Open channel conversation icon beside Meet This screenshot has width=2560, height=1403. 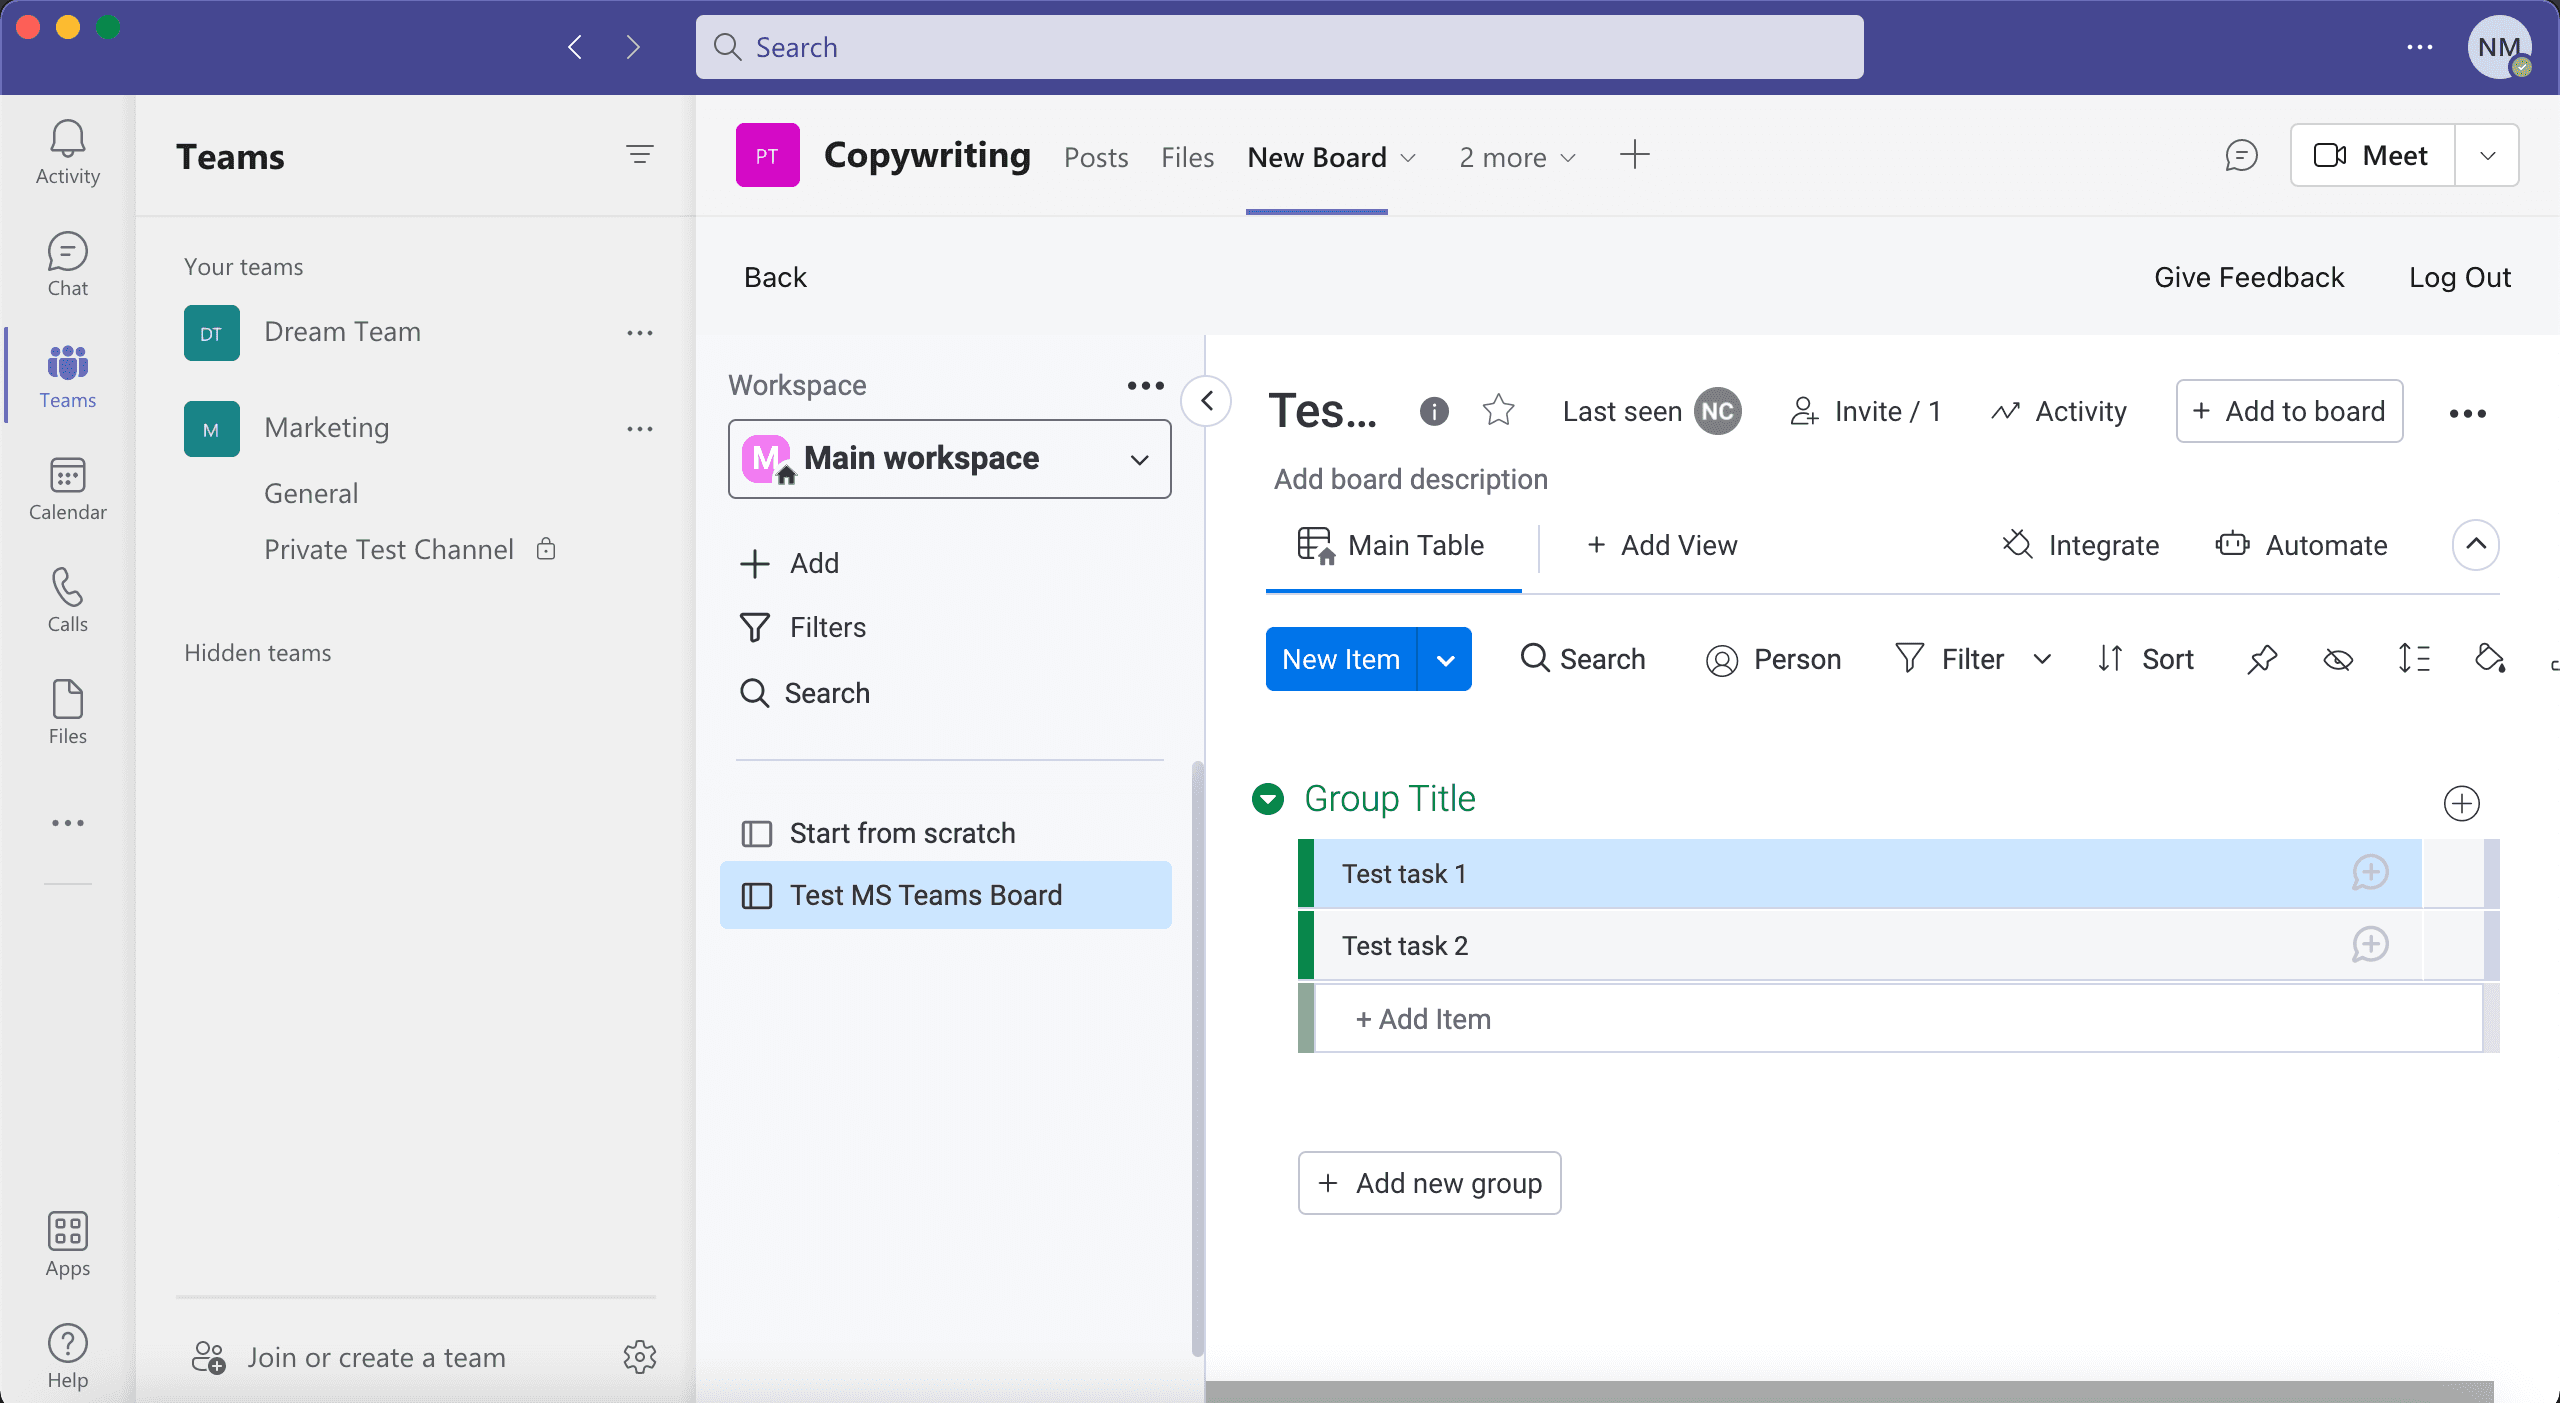click(x=2241, y=156)
